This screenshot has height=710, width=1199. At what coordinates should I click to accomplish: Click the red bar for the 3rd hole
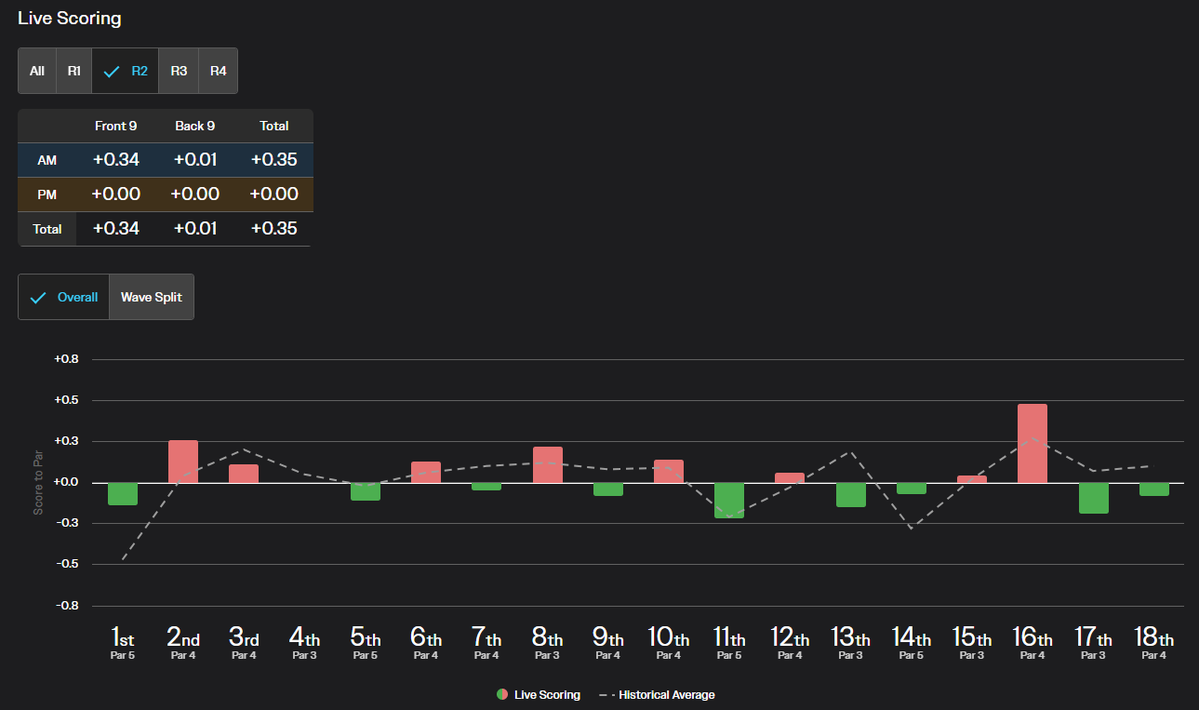243,474
